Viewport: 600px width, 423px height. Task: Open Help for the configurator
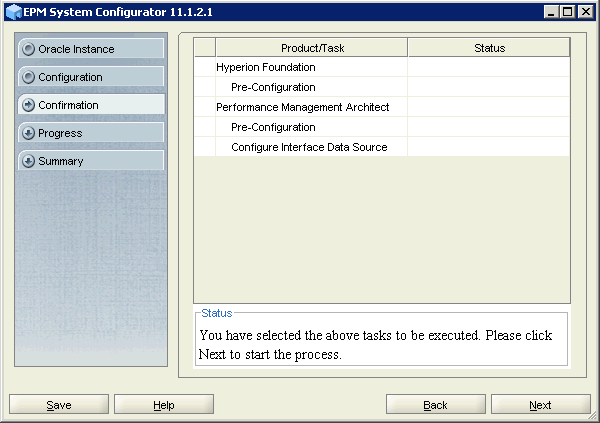164,405
